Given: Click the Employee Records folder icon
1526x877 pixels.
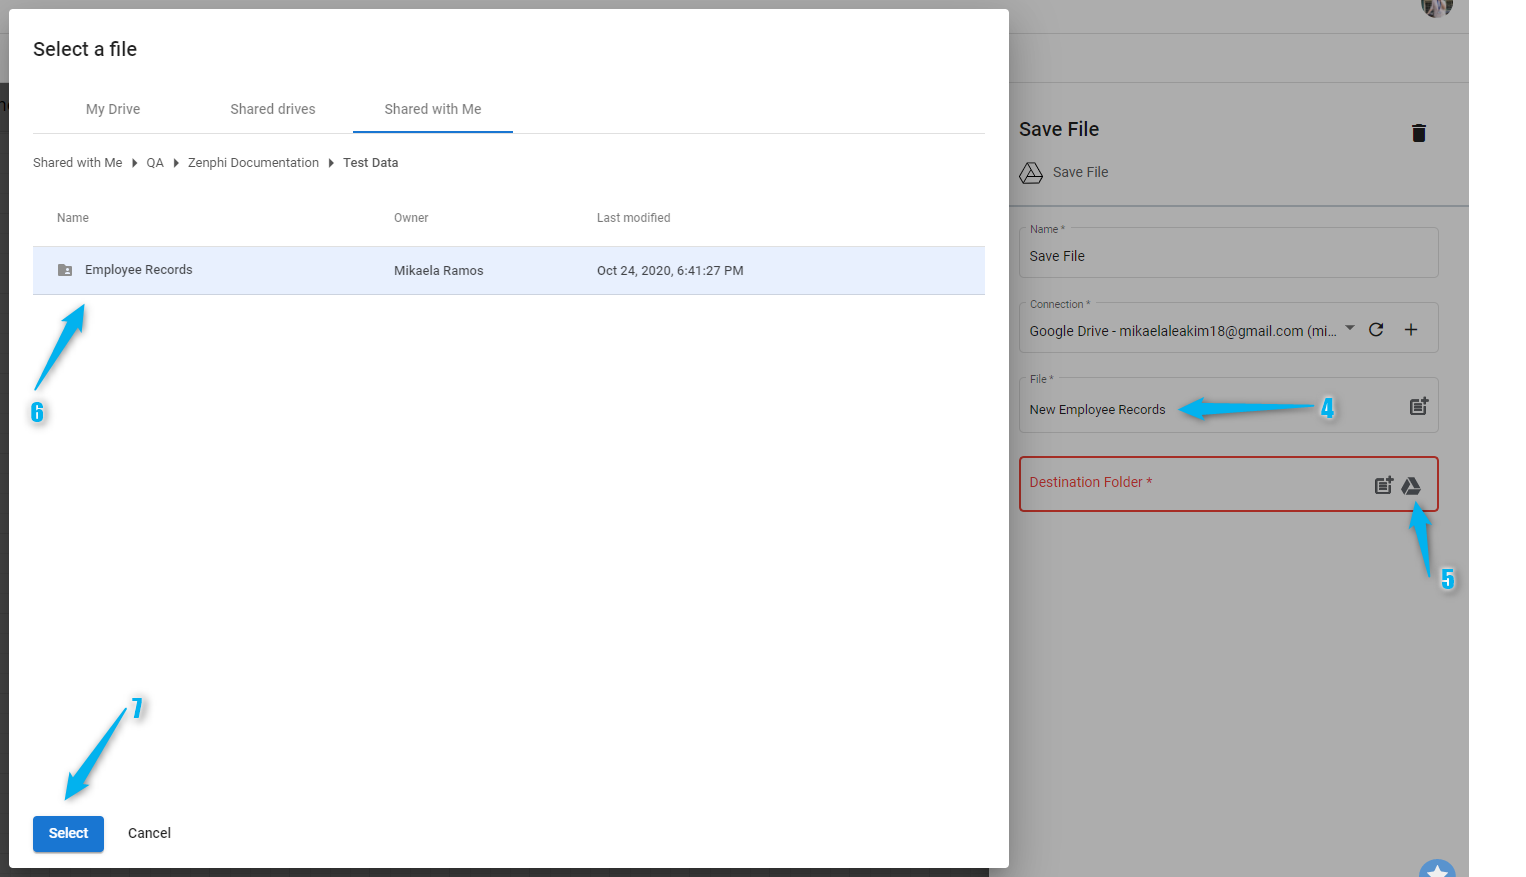Looking at the screenshot, I should click(65, 270).
